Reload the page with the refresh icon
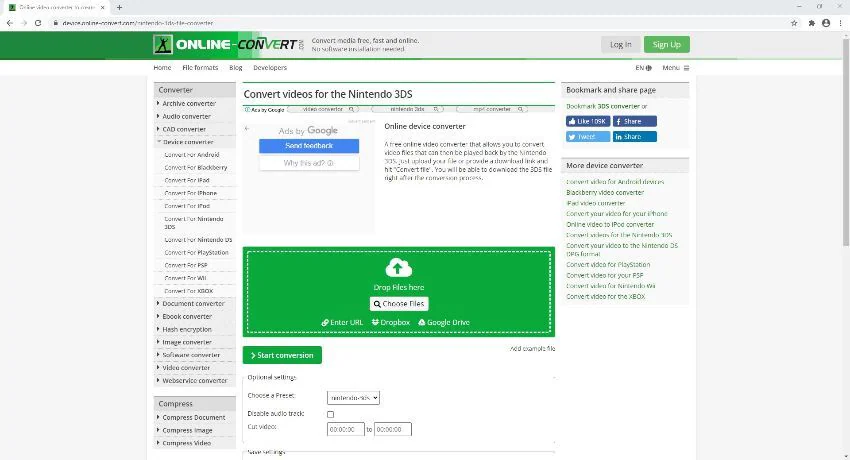The width and height of the screenshot is (850, 460). [38, 23]
